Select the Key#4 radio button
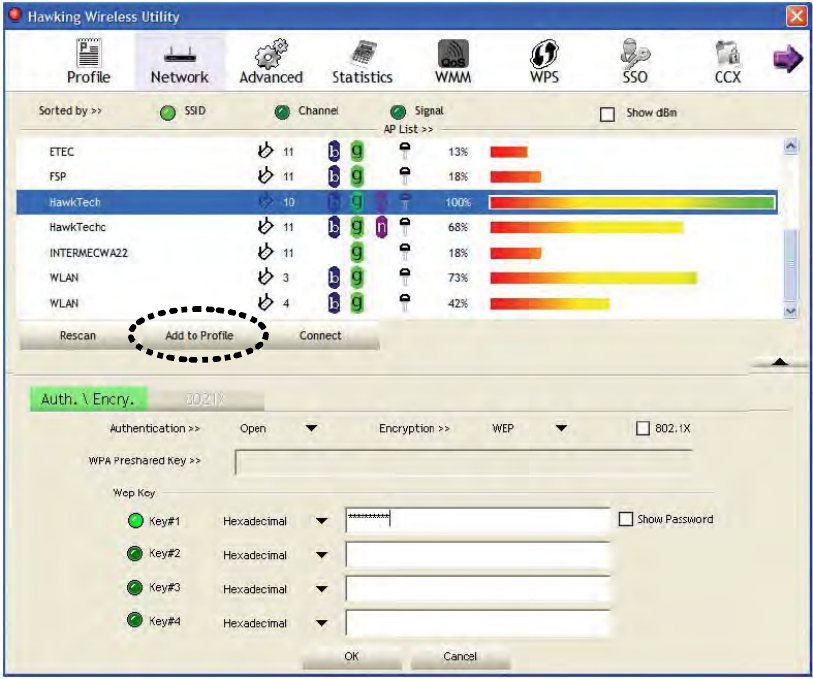The image size is (813, 679). tap(135, 620)
